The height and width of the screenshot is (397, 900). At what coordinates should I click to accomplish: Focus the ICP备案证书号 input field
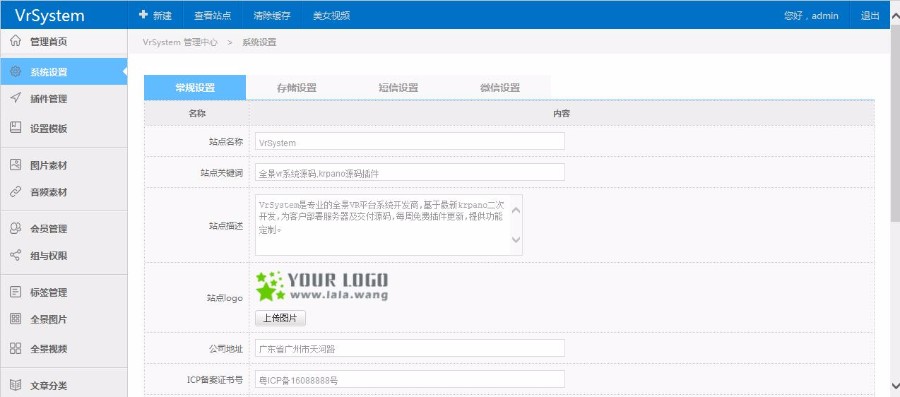(410, 379)
